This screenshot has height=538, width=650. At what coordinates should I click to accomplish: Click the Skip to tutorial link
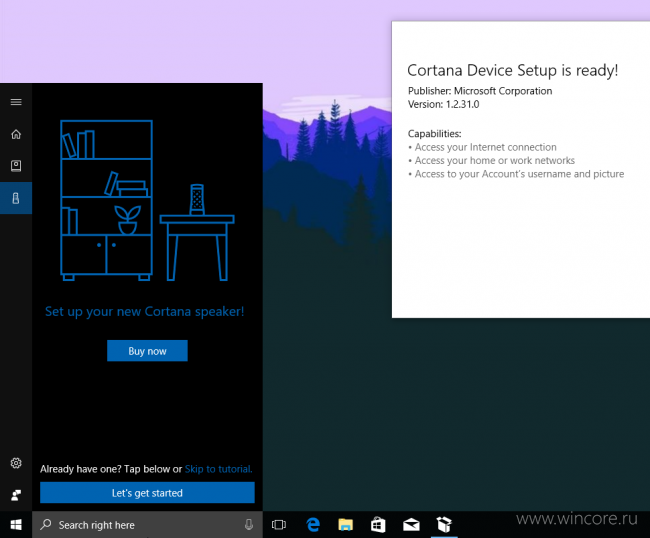point(218,469)
